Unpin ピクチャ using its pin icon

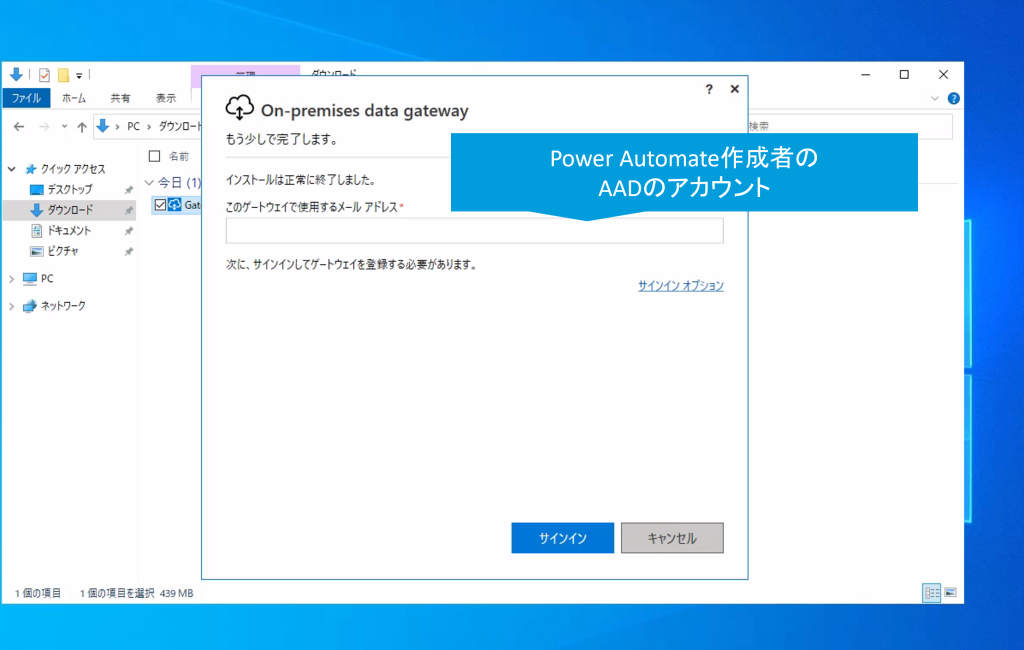point(129,252)
